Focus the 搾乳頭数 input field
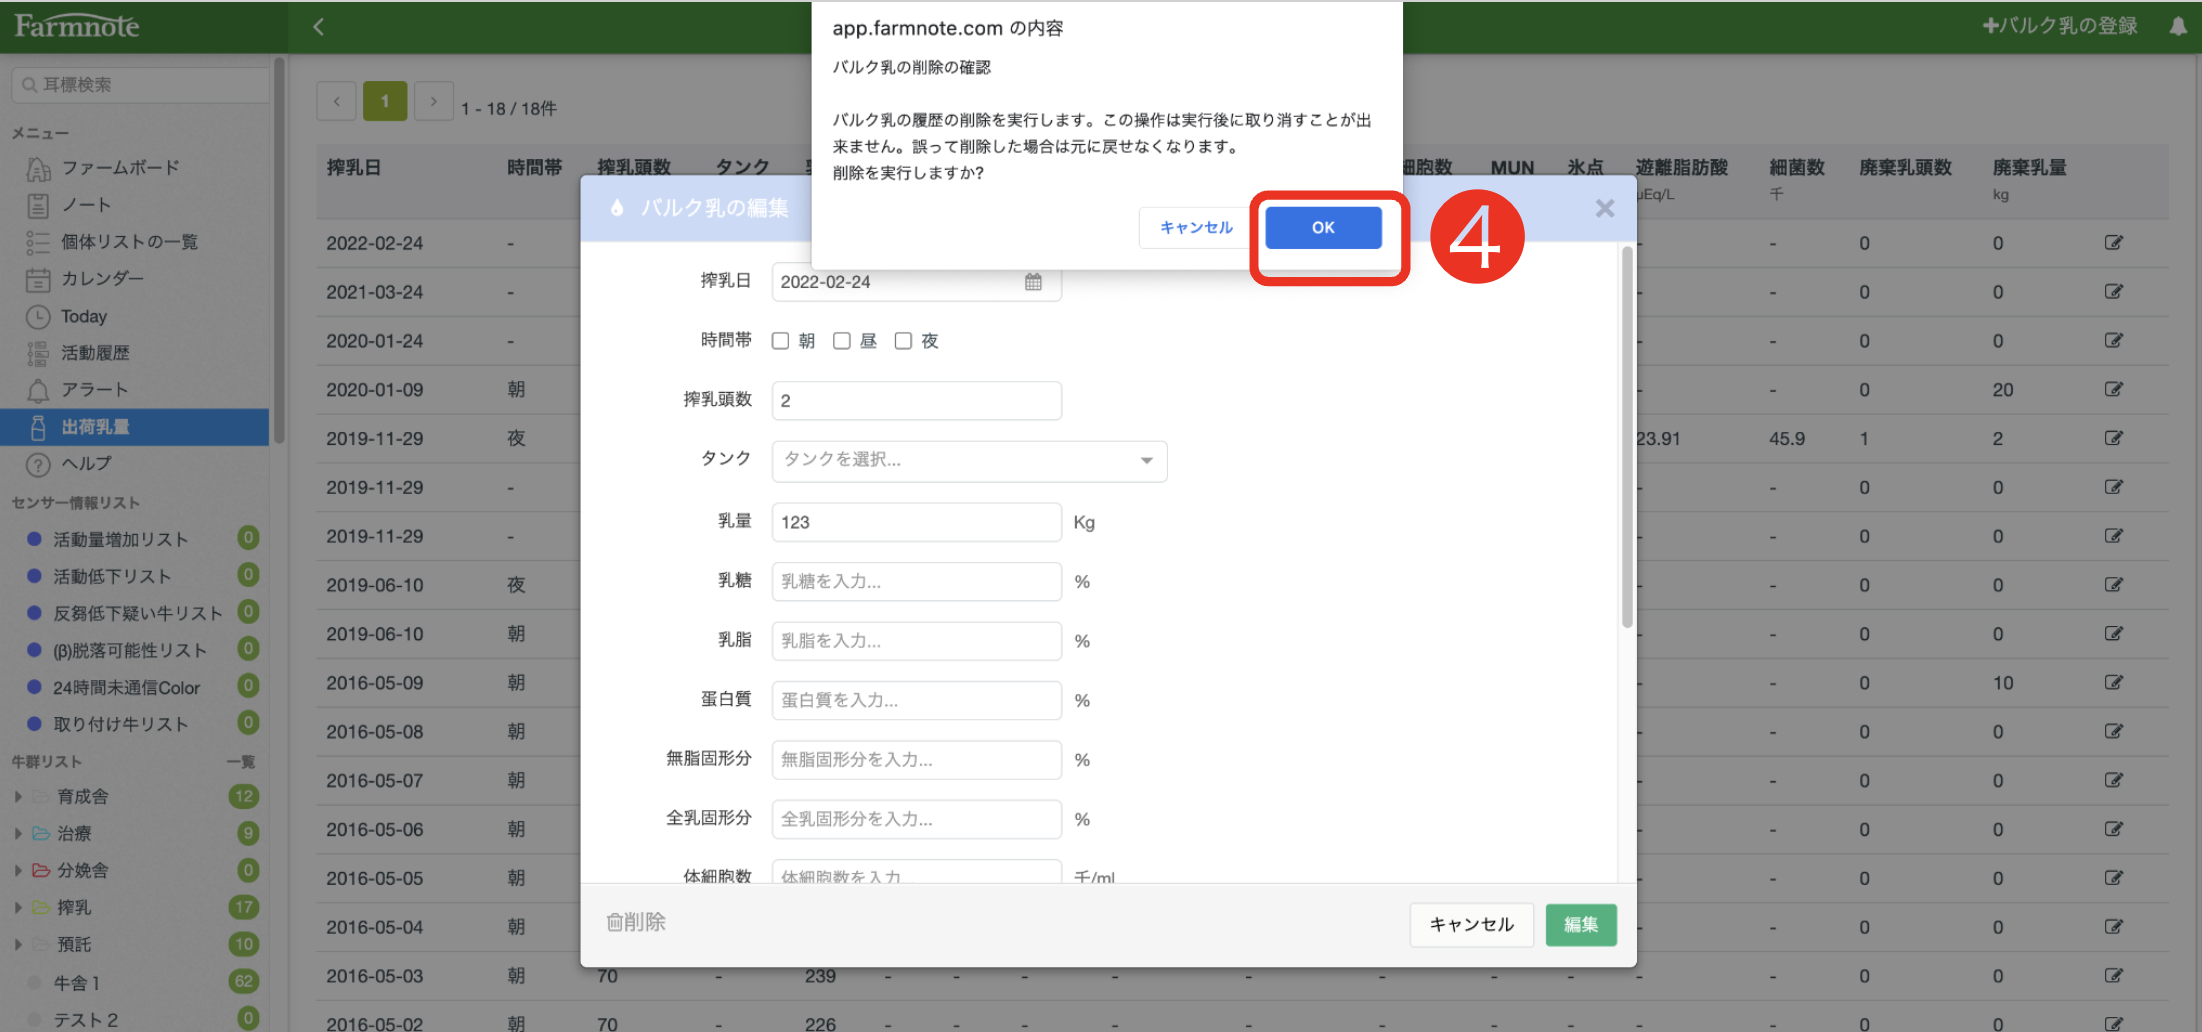Screen dimensions: 2202x1032 click(x=916, y=401)
